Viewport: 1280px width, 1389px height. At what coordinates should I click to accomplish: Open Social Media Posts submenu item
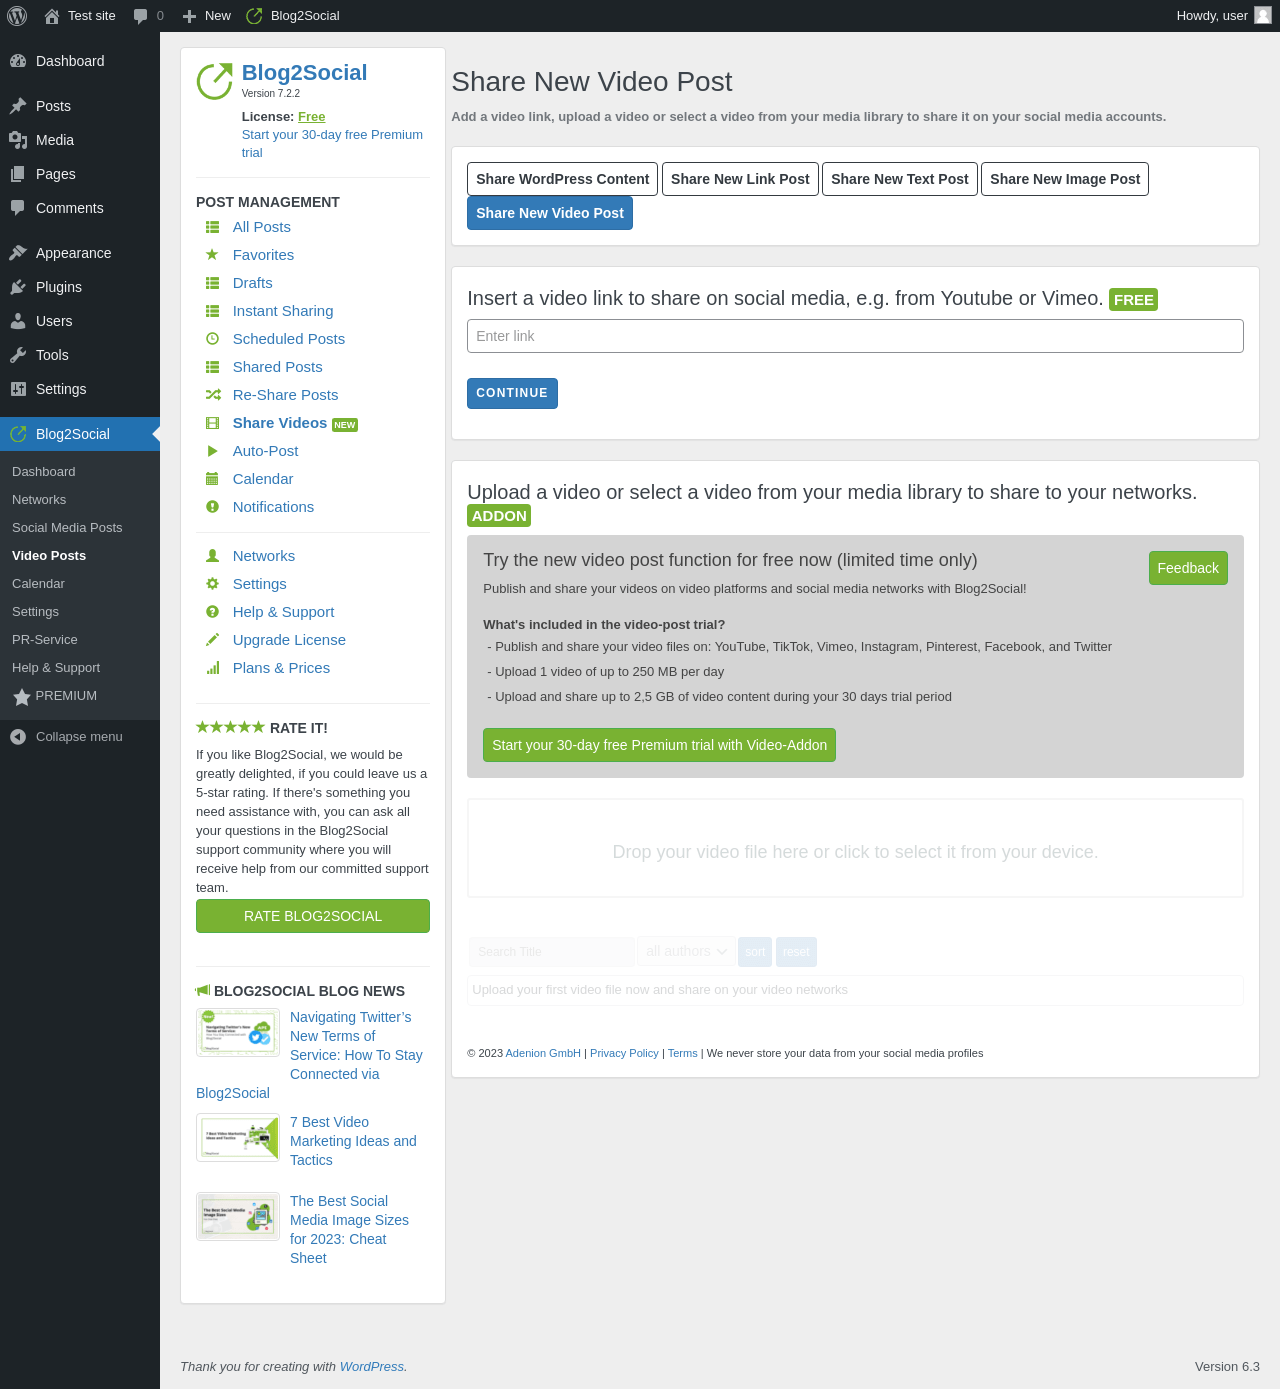point(67,528)
